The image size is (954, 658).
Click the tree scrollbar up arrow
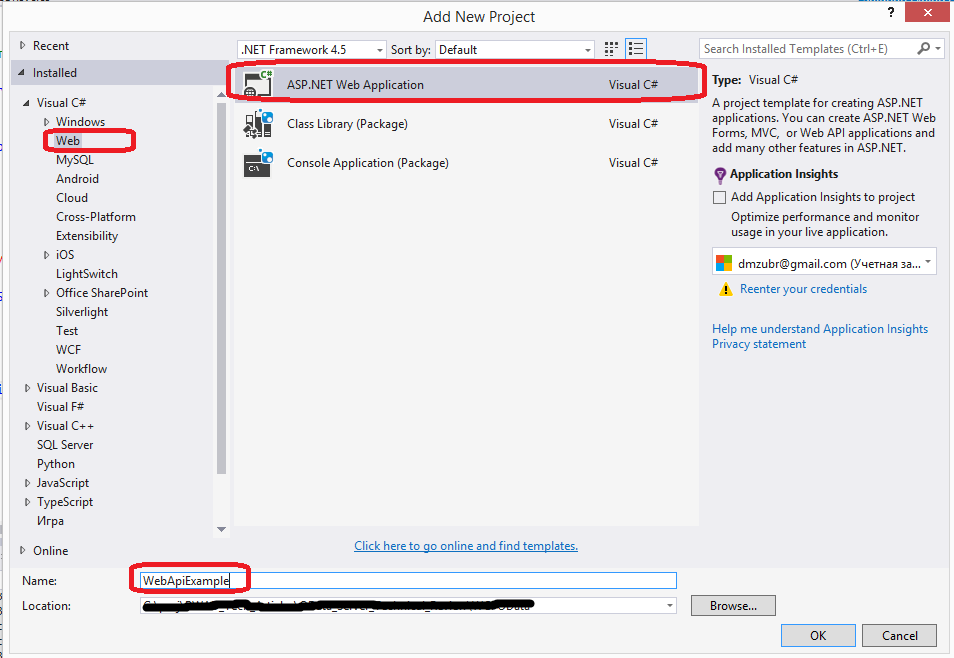click(x=221, y=94)
